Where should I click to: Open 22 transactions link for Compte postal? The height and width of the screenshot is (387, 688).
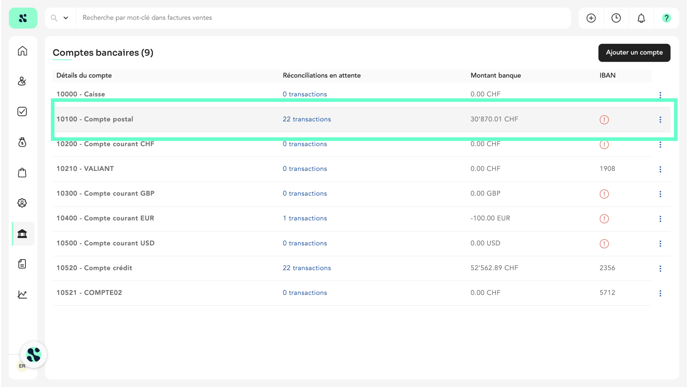307,119
